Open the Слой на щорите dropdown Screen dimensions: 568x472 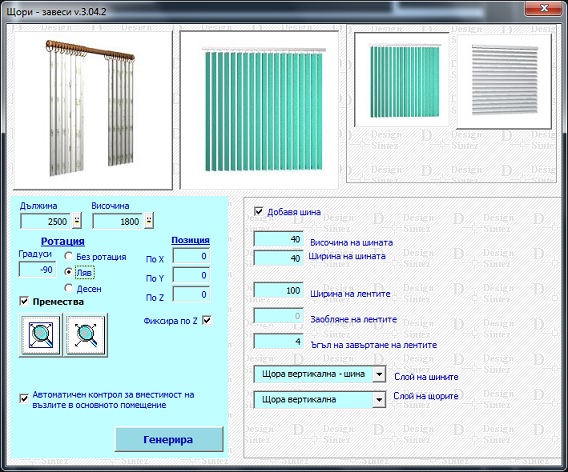click(379, 400)
